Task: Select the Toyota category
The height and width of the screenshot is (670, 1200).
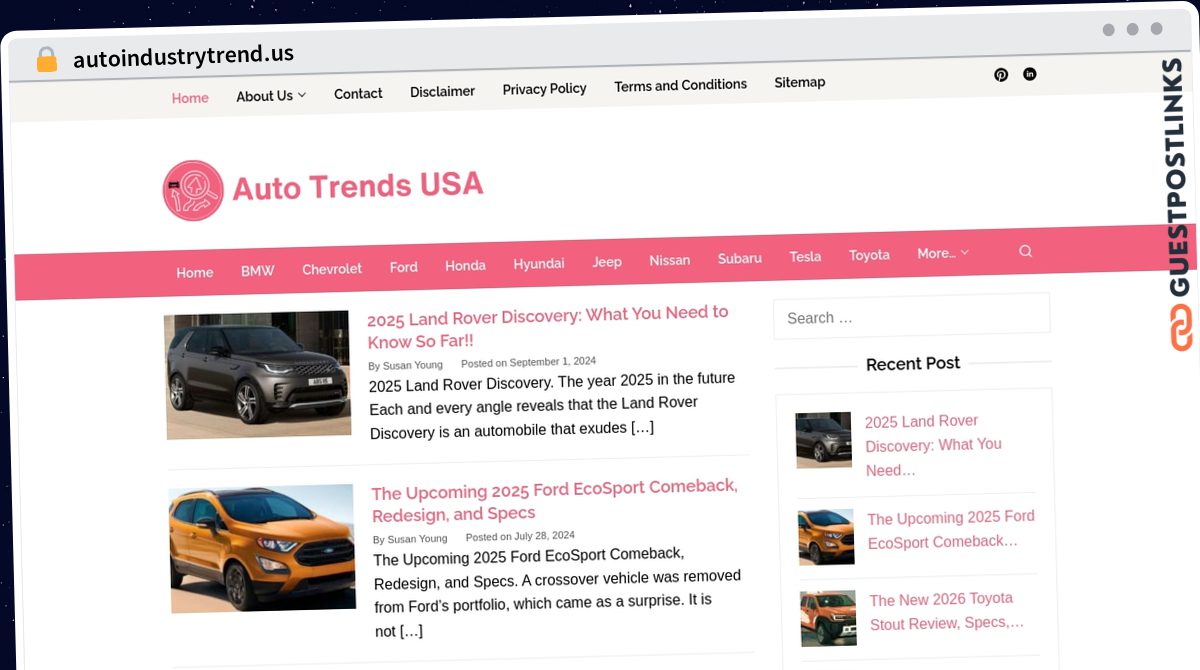Action: coord(869,255)
